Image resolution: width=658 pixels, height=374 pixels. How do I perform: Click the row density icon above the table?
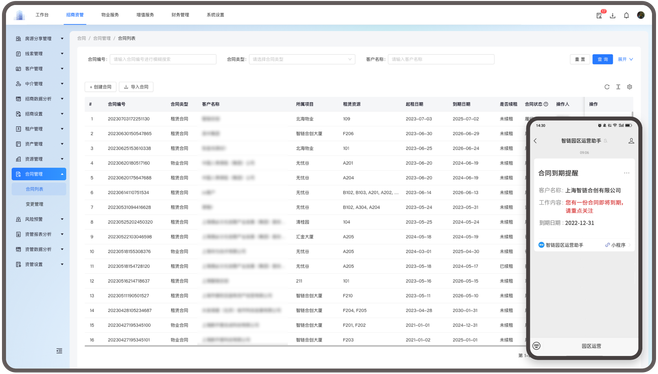[618, 87]
